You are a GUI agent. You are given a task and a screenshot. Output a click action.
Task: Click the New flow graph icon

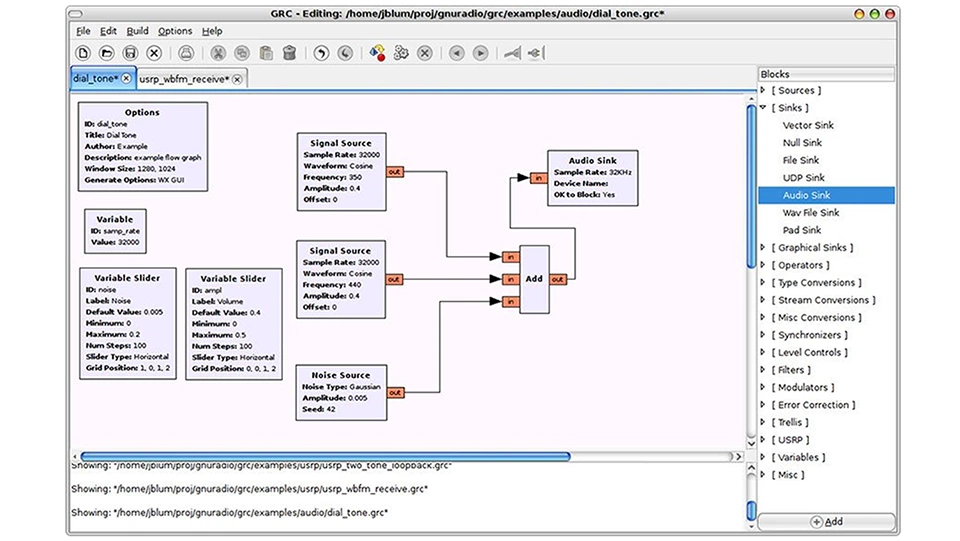[82, 53]
